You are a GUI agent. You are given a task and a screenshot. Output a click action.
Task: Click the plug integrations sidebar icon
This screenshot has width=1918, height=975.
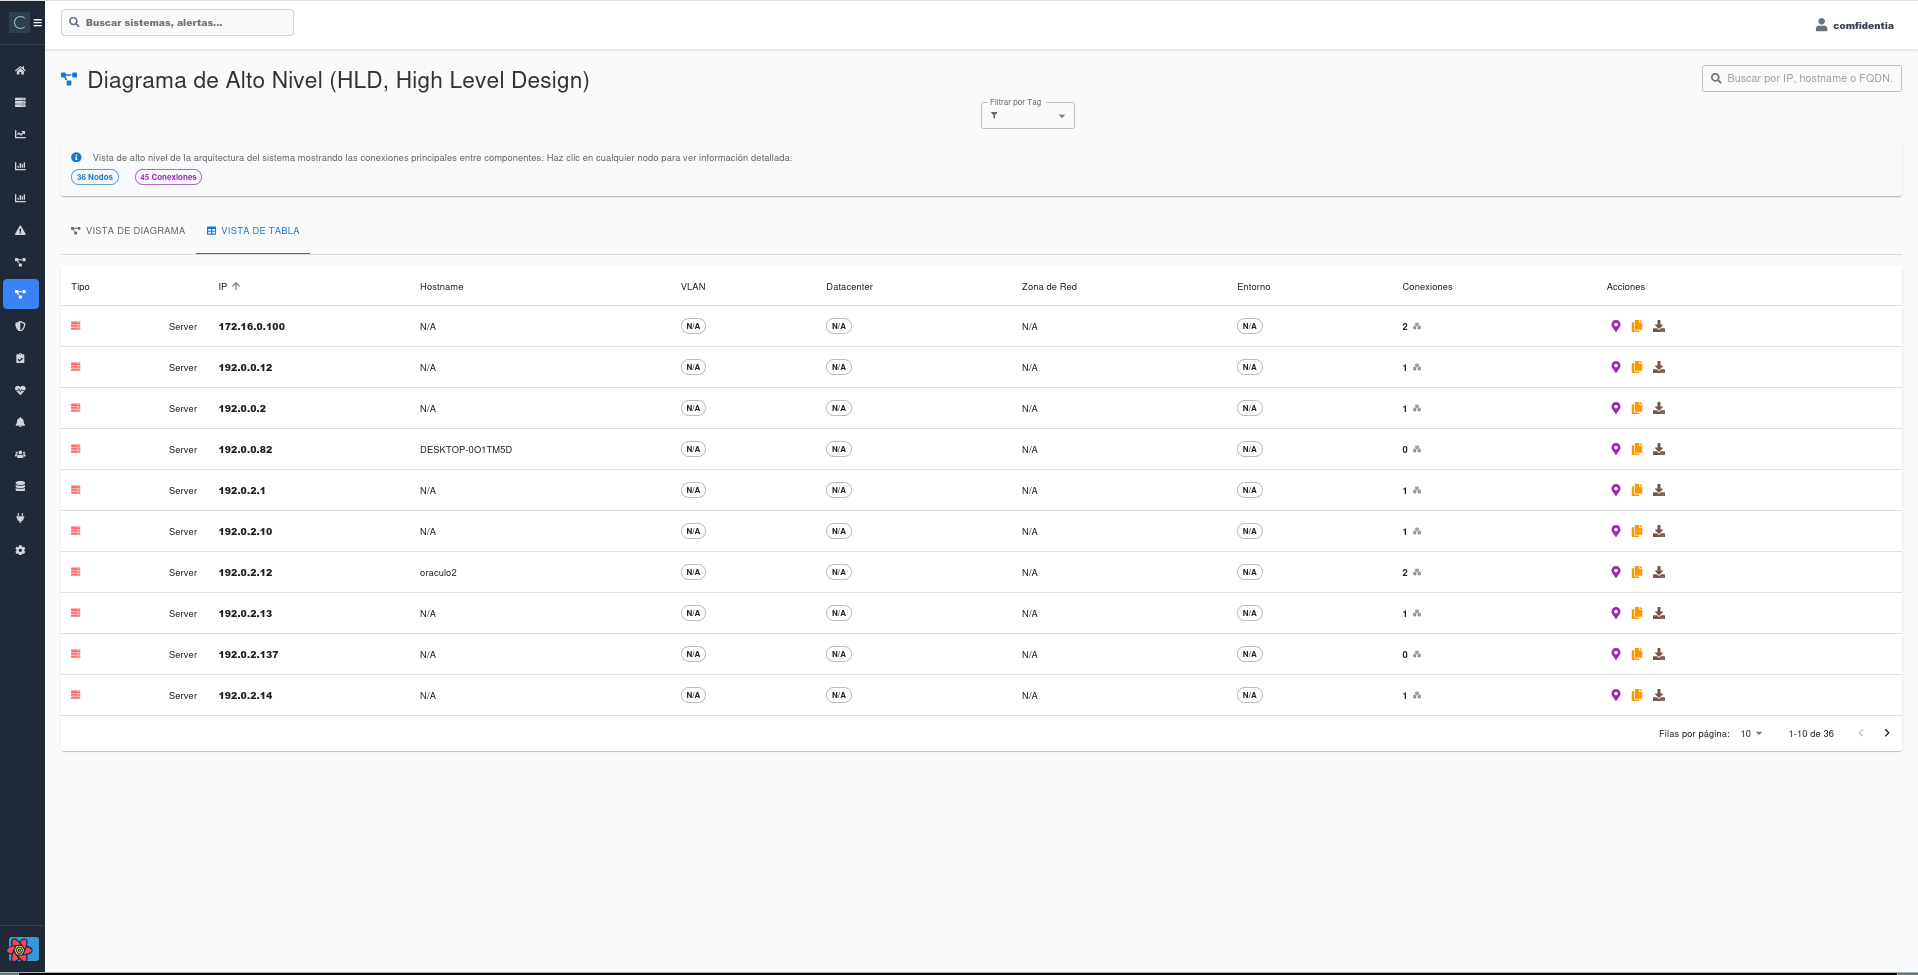point(20,518)
